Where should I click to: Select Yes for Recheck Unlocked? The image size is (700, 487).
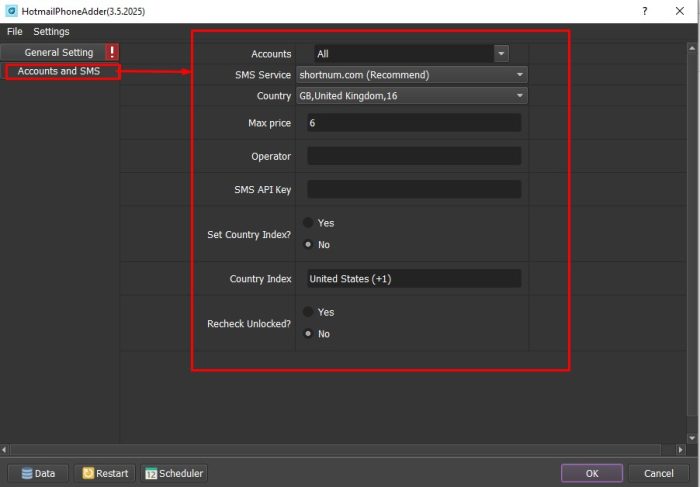[x=308, y=312]
